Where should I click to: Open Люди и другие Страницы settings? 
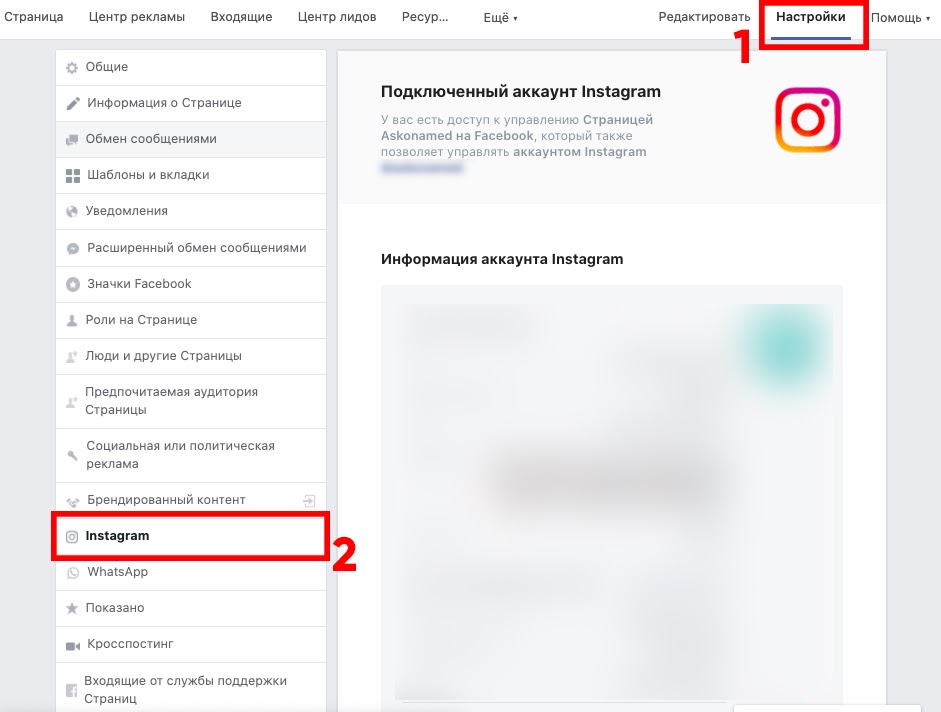pos(191,356)
